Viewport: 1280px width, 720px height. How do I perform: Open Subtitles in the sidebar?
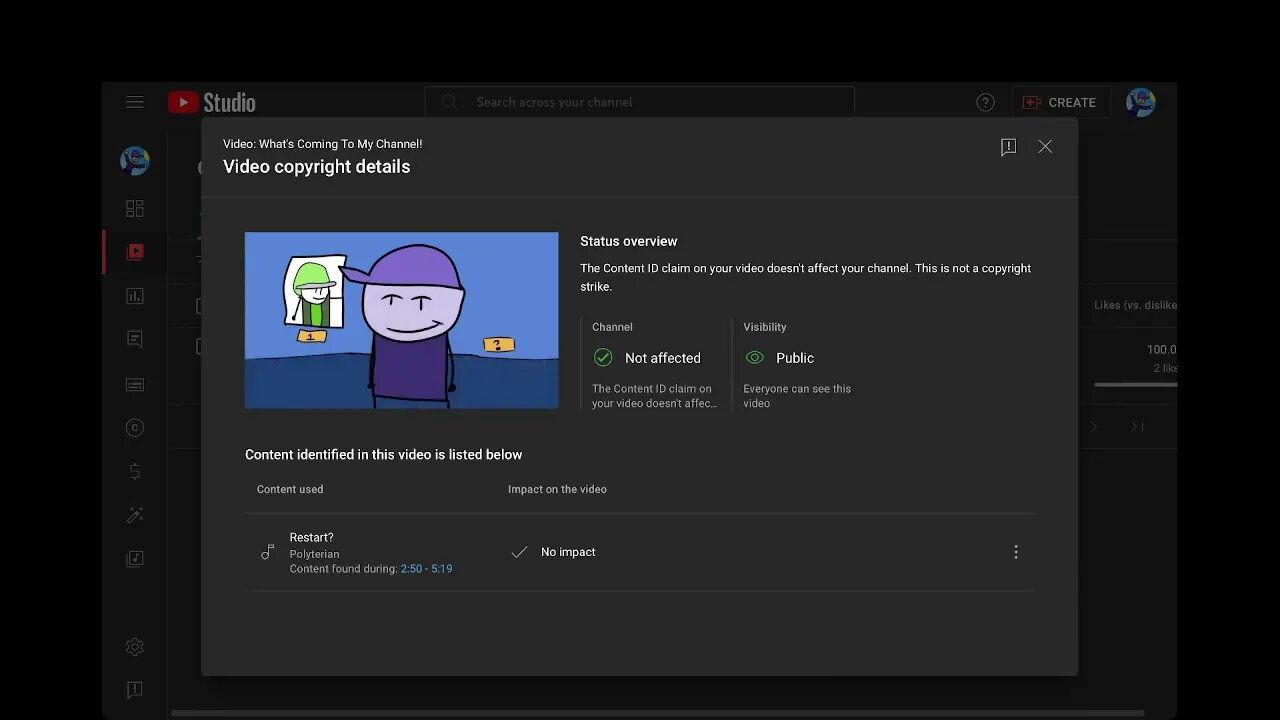(x=135, y=384)
